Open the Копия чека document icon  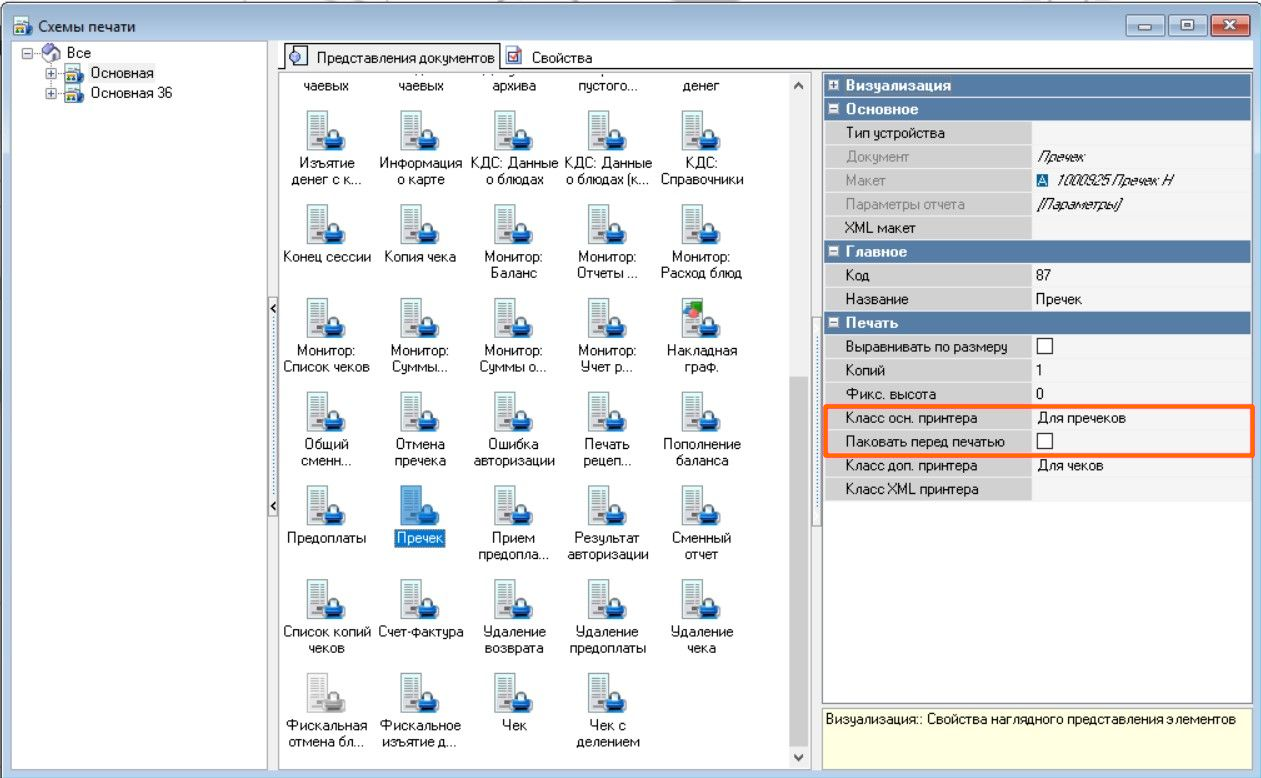(x=419, y=225)
